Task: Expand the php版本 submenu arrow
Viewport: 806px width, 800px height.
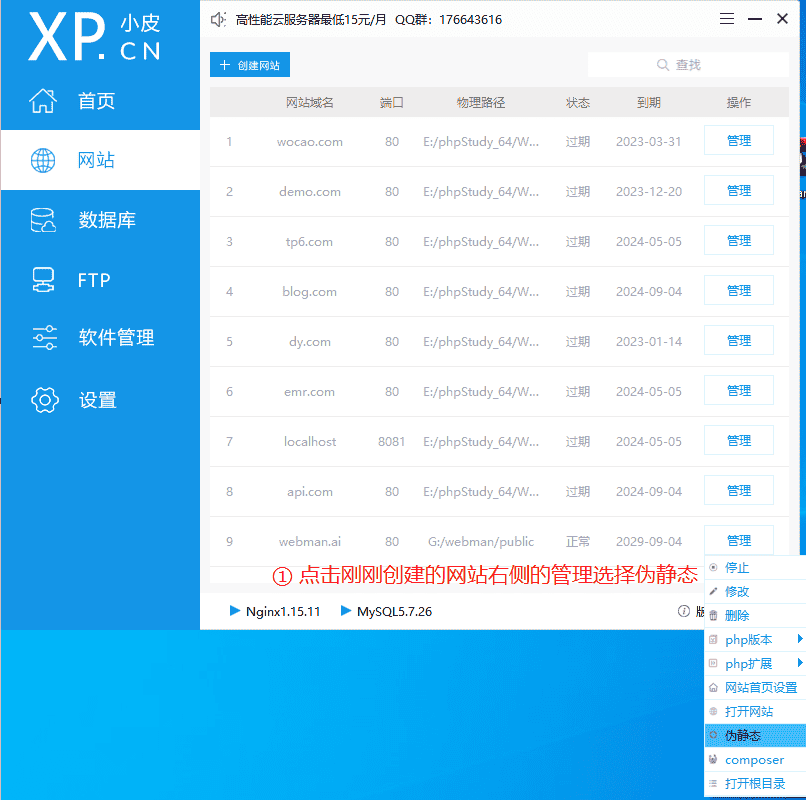Action: click(x=798, y=639)
